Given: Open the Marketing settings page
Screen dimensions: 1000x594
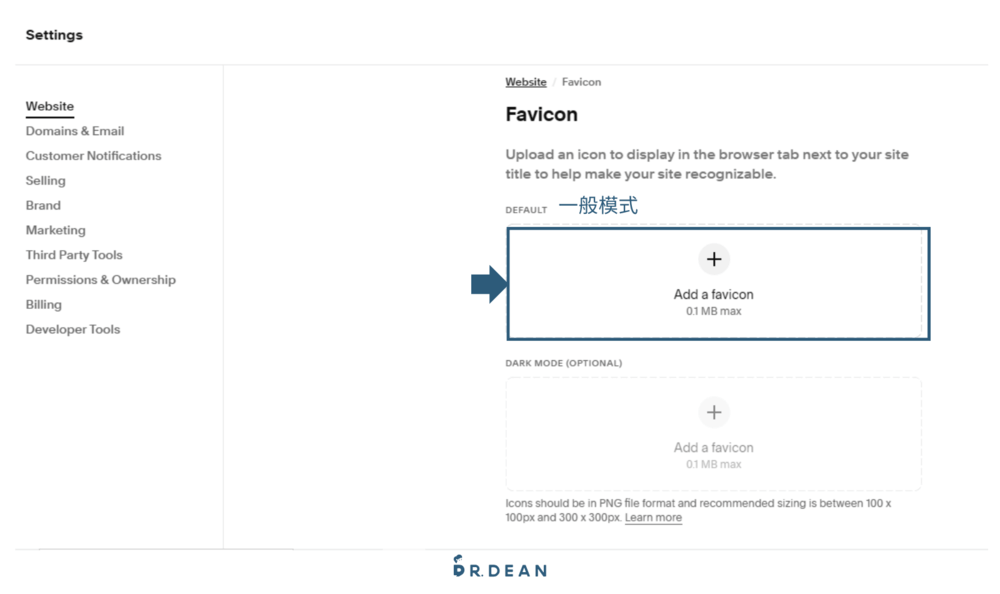Looking at the screenshot, I should [x=55, y=230].
